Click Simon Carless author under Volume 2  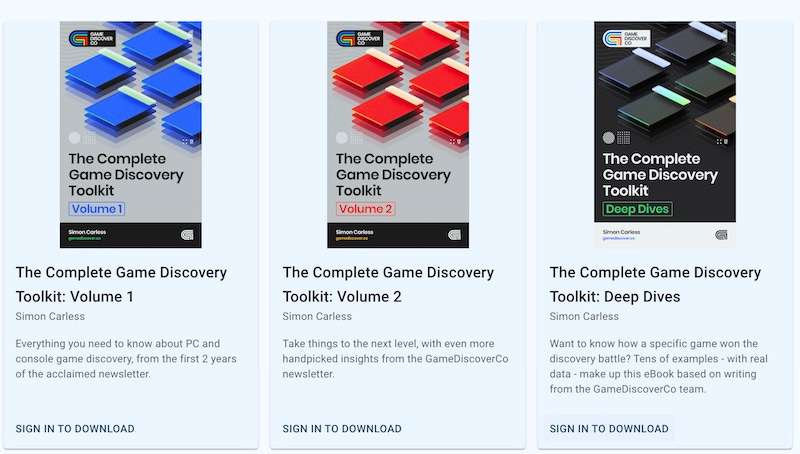pos(317,316)
